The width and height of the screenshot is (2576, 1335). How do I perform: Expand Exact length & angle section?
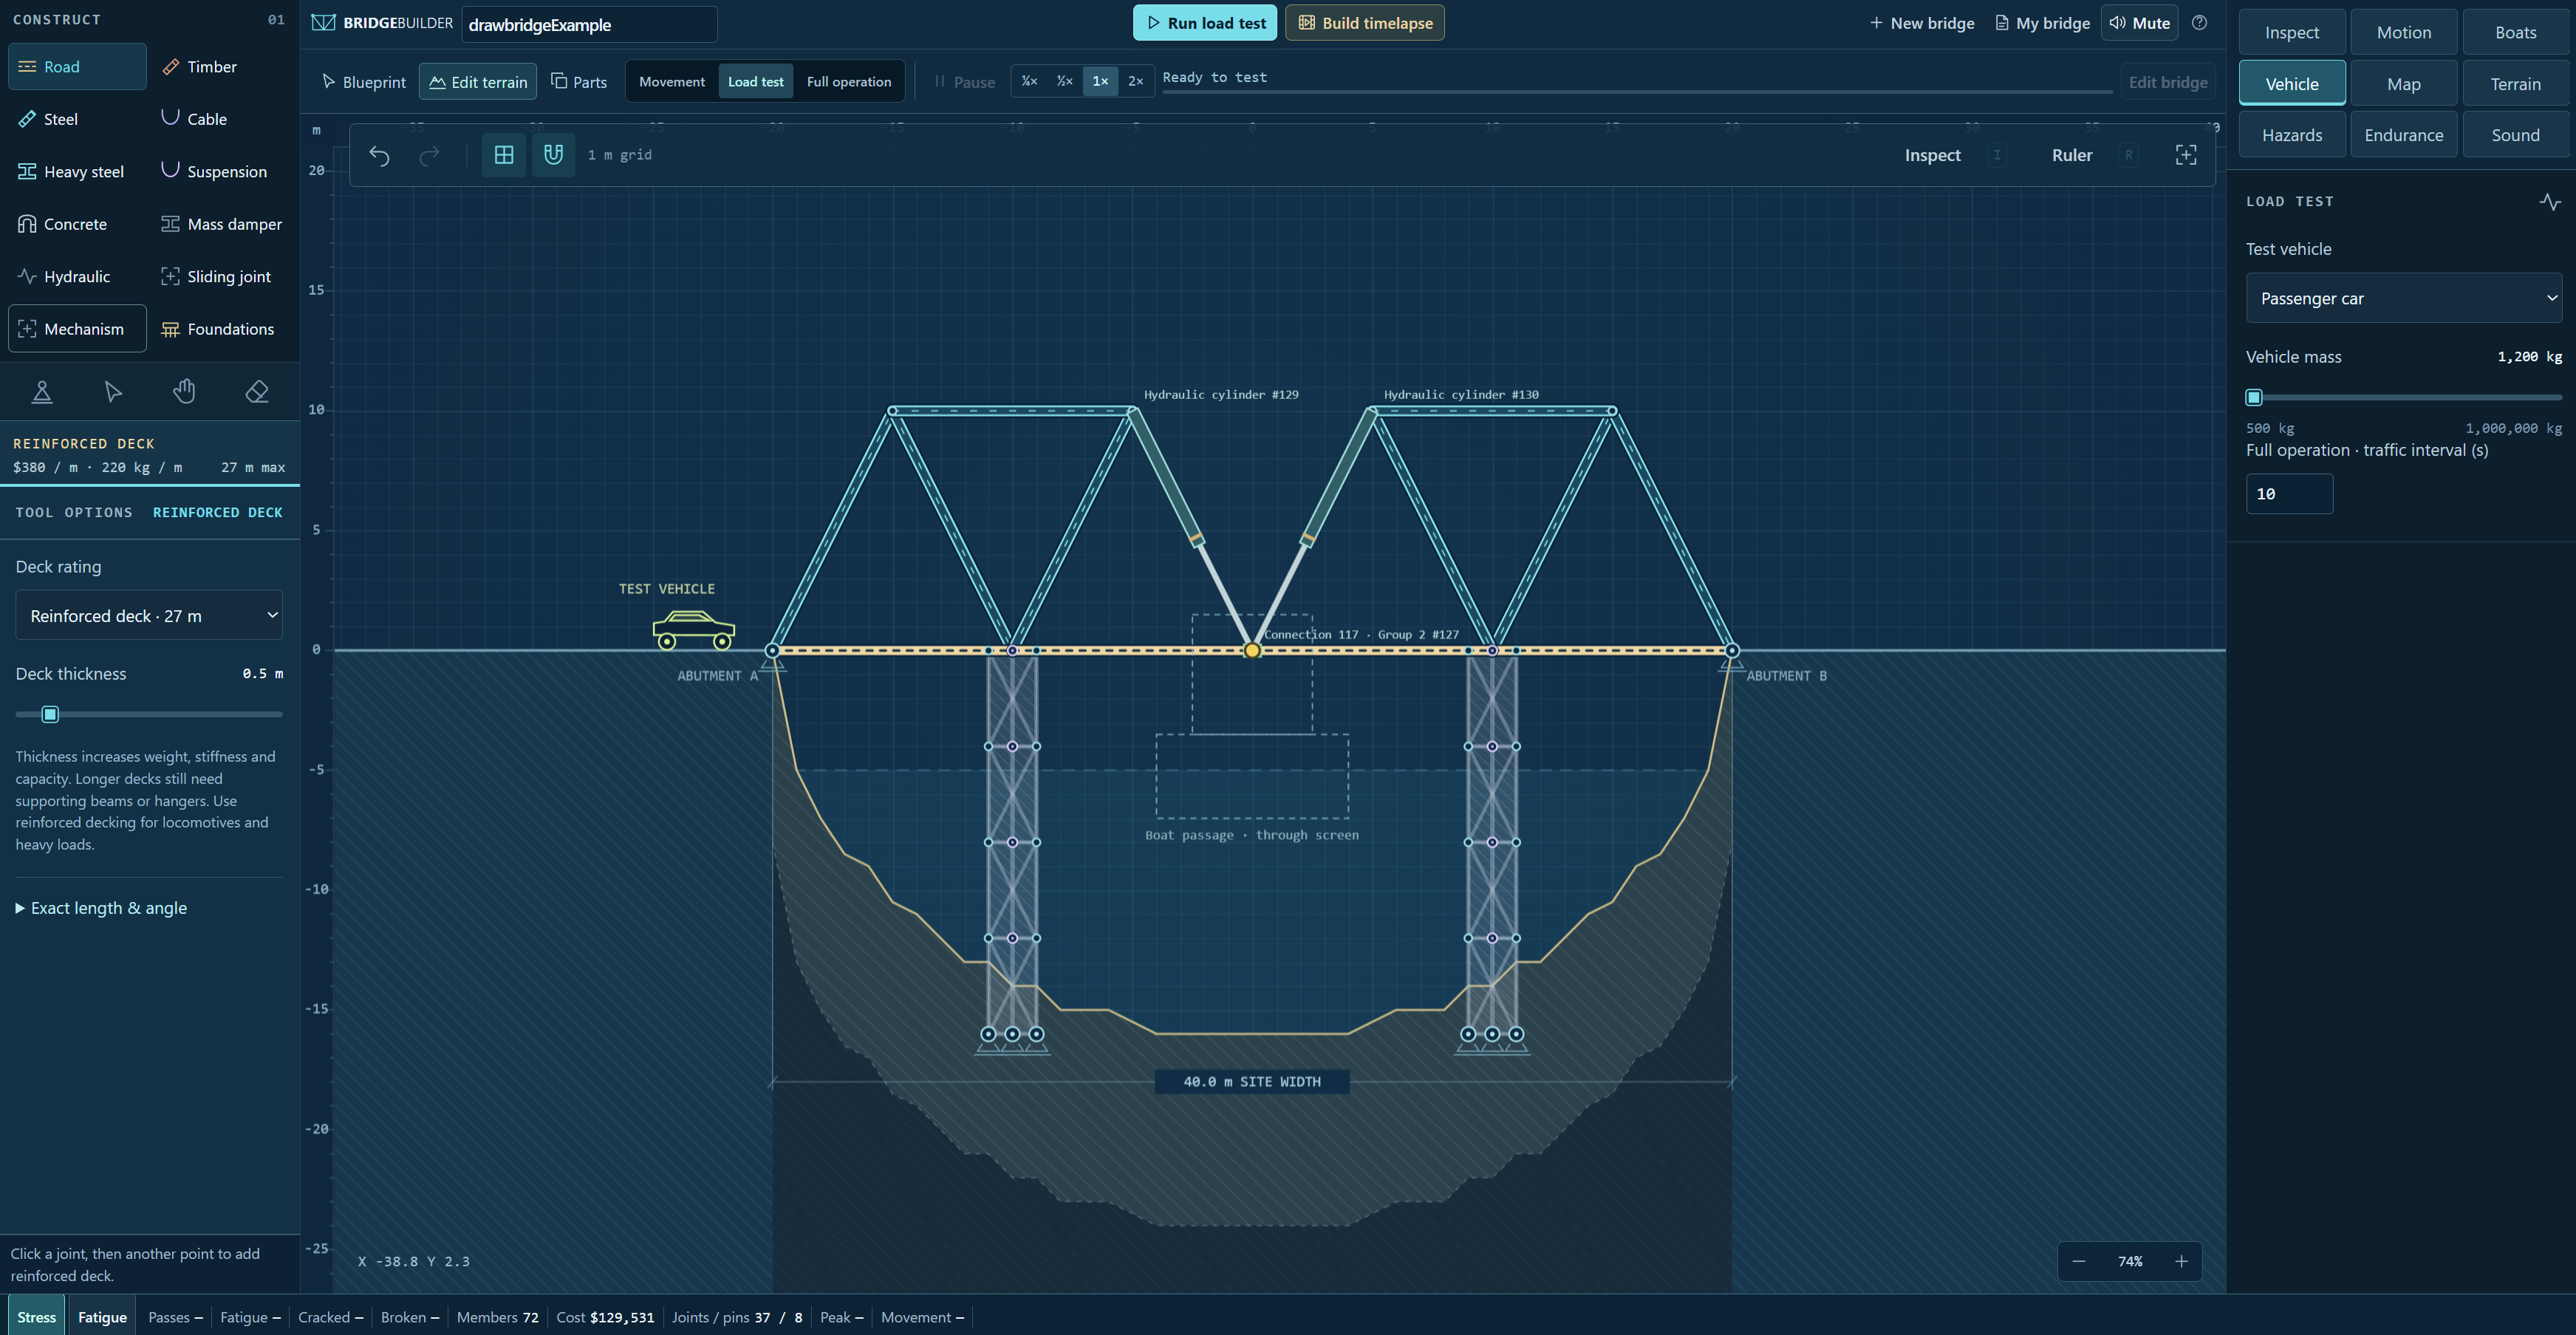[x=101, y=908]
